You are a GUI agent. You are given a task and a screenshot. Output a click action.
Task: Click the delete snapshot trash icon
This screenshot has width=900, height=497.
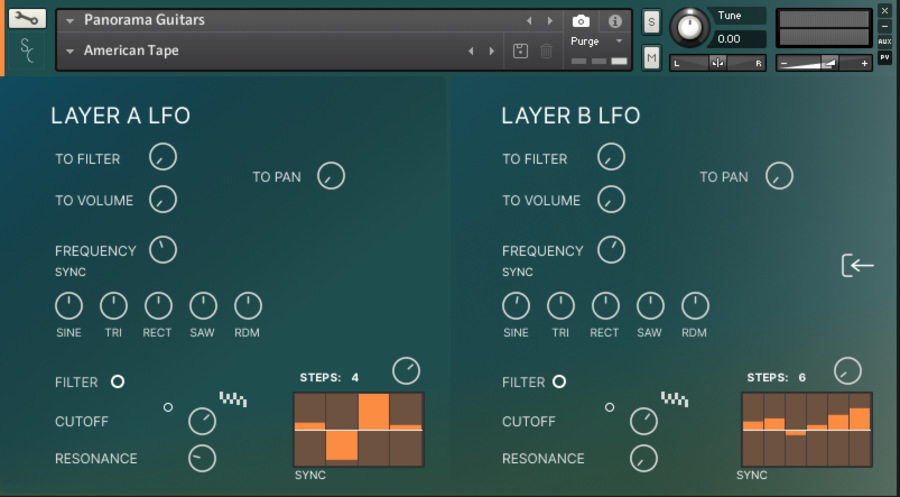point(546,51)
